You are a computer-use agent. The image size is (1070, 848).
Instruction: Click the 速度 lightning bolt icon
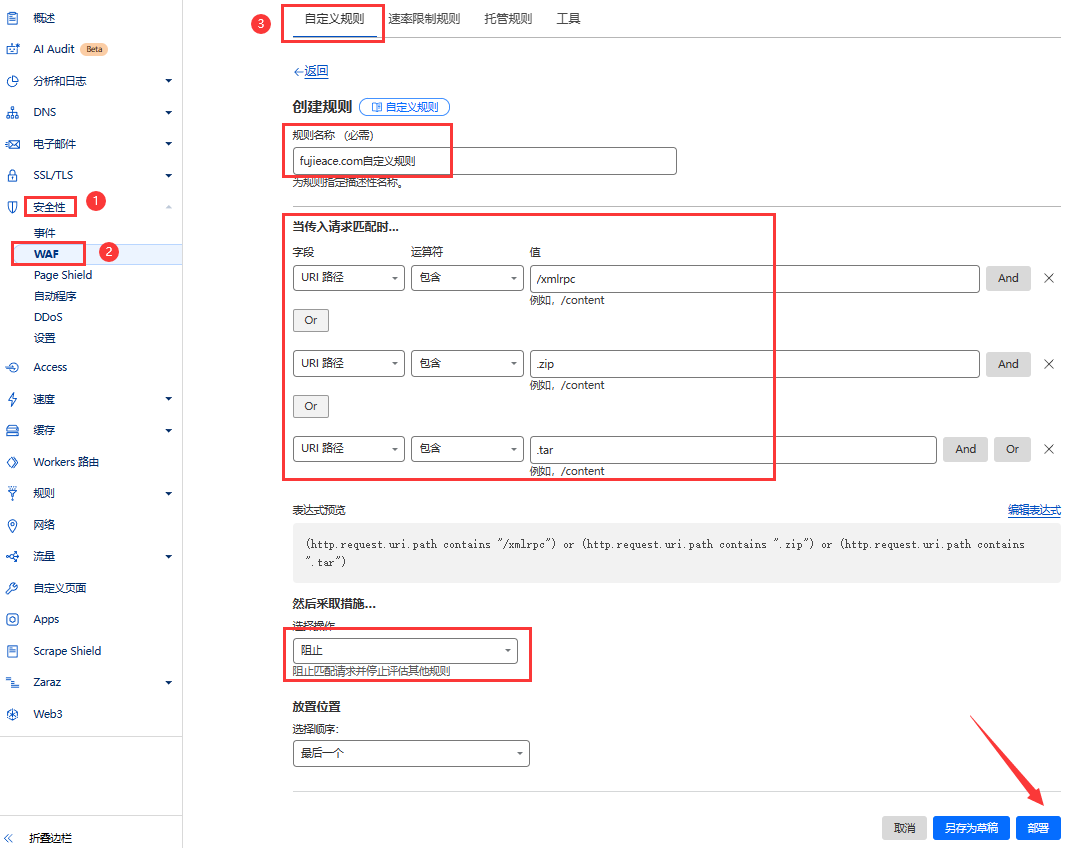point(12,399)
